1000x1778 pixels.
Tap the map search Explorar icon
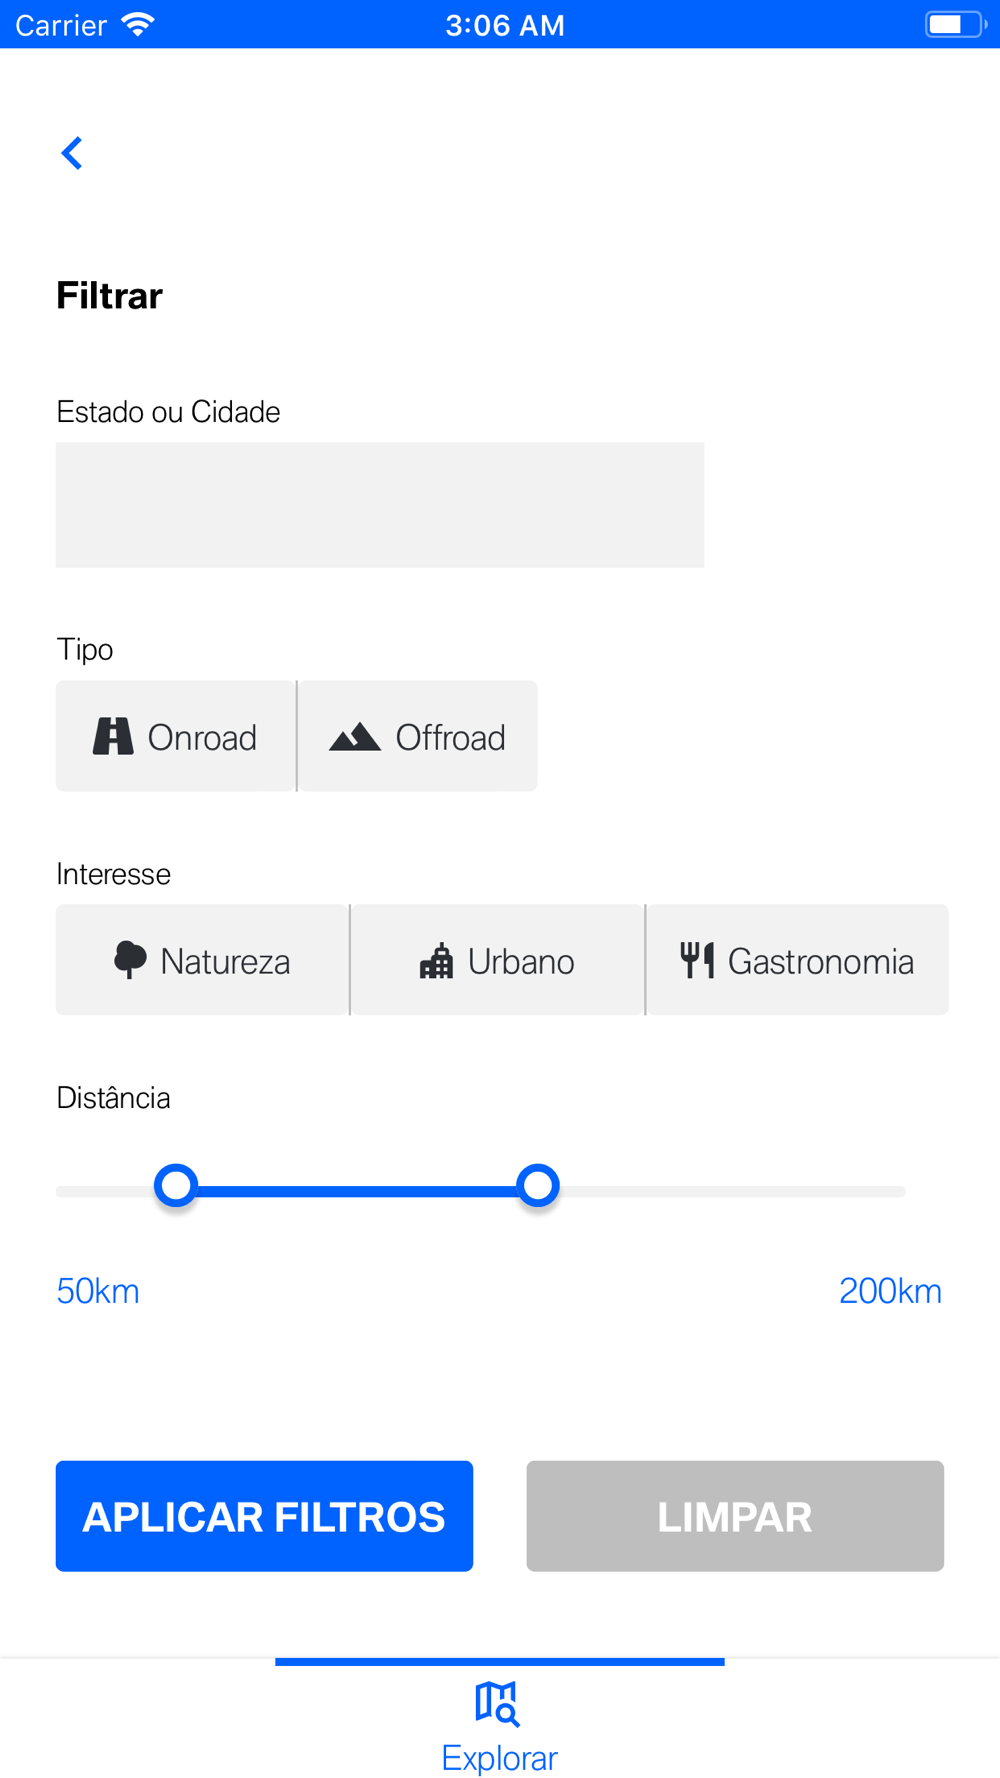pos(497,1704)
